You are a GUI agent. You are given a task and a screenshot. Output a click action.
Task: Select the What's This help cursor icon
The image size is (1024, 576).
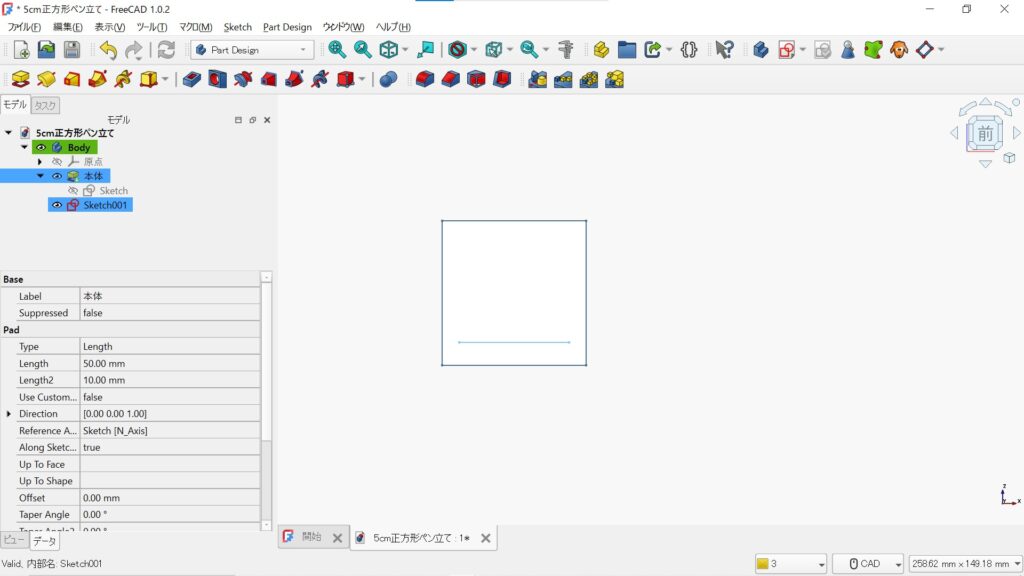pyautogui.click(x=724, y=49)
